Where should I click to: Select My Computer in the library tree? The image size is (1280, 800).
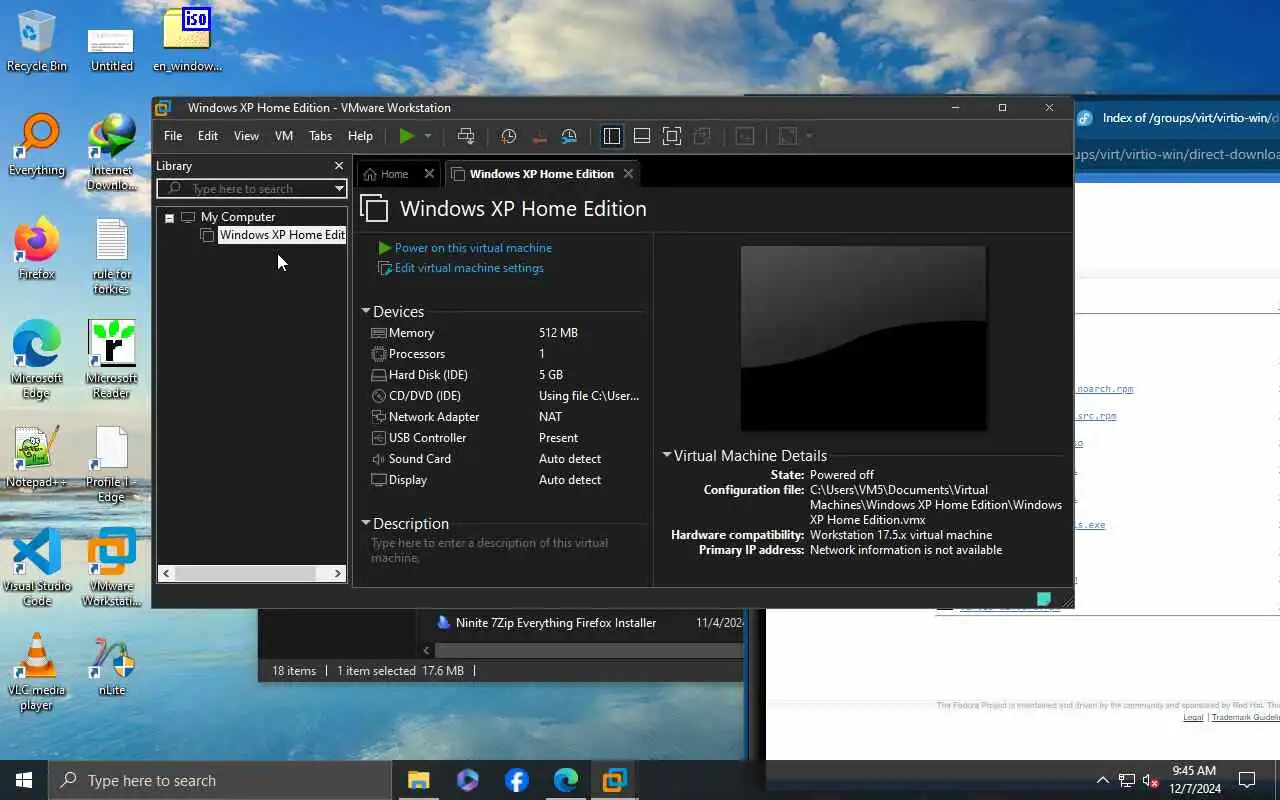pos(238,217)
